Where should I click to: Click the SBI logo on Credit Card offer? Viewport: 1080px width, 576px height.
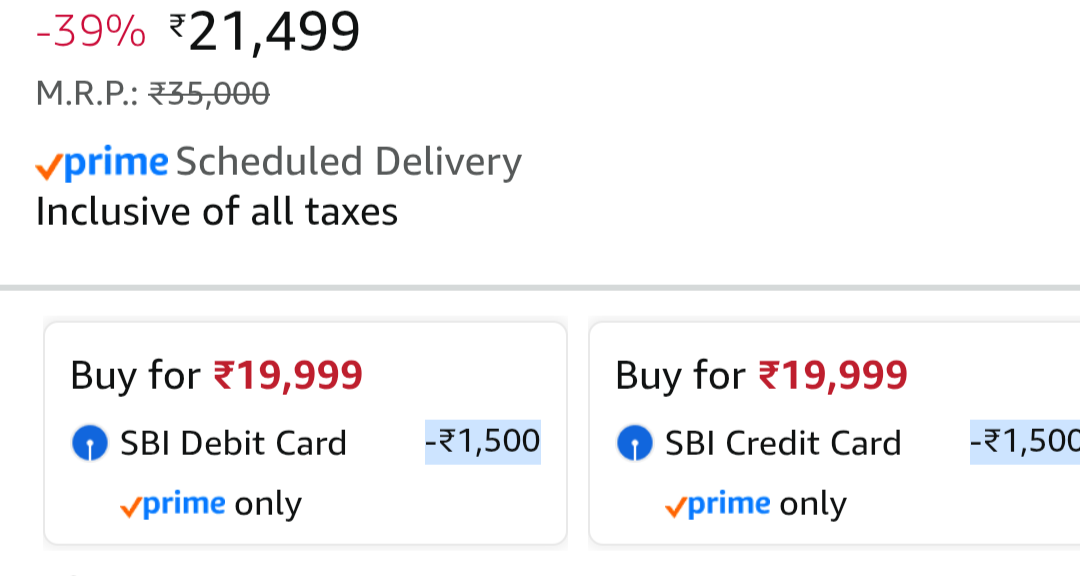click(x=635, y=443)
